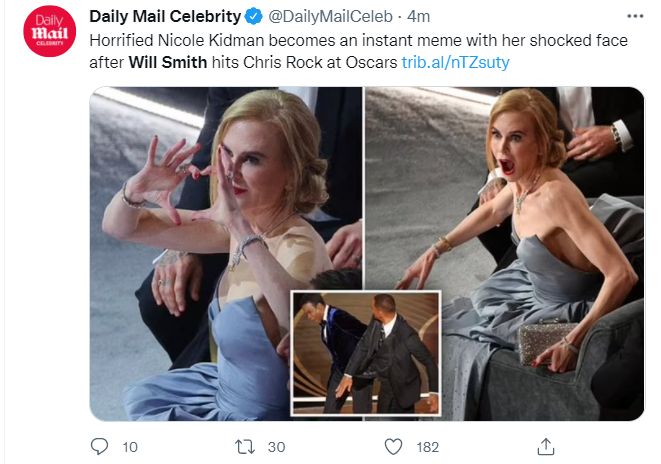Open the Daily Mail Celebrity profile name
The height and width of the screenshot is (464, 661).
point(165,17)
